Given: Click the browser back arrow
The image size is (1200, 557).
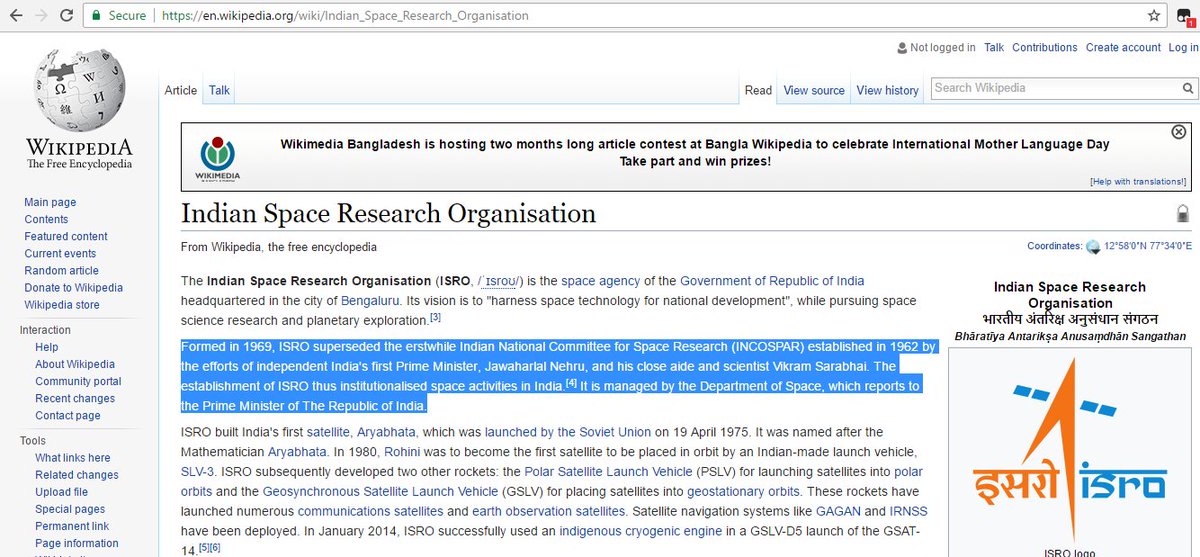Looking at the screenshot, I should click(15, 16).
